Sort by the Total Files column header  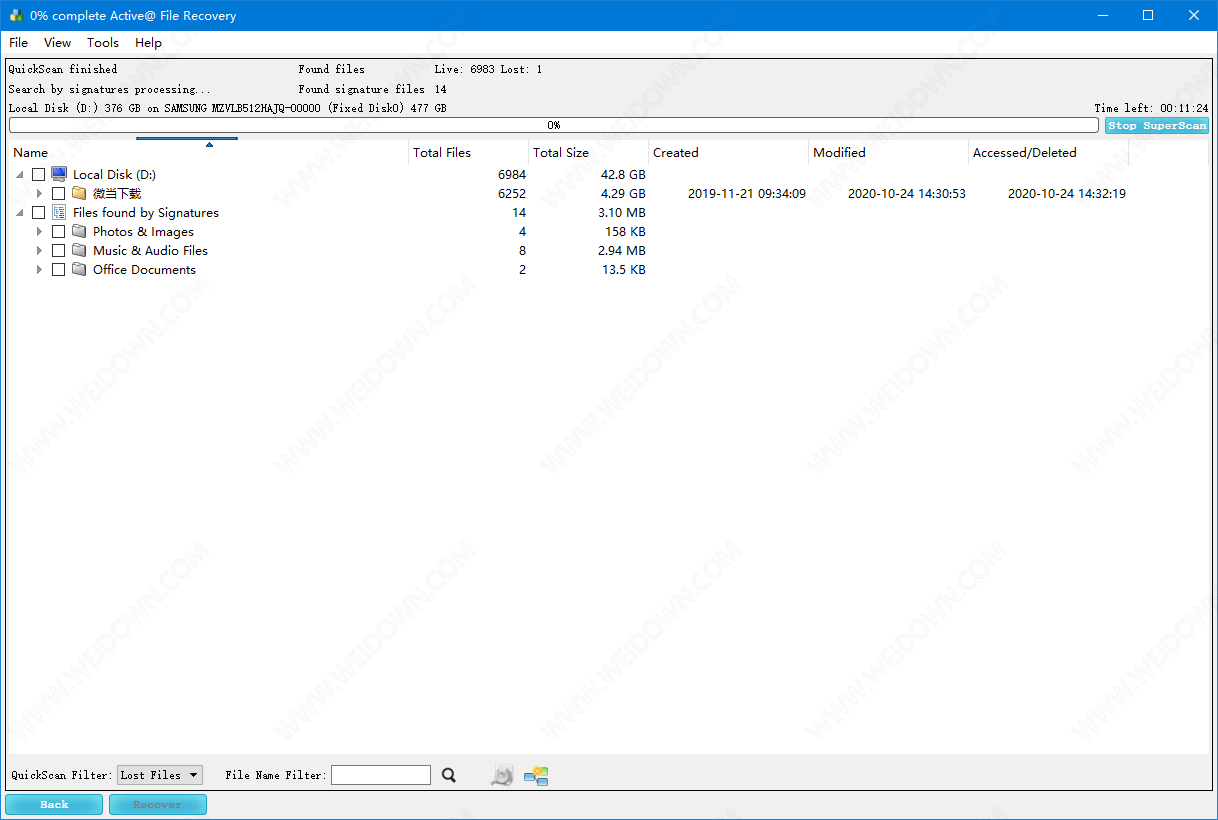coord(468,153)
